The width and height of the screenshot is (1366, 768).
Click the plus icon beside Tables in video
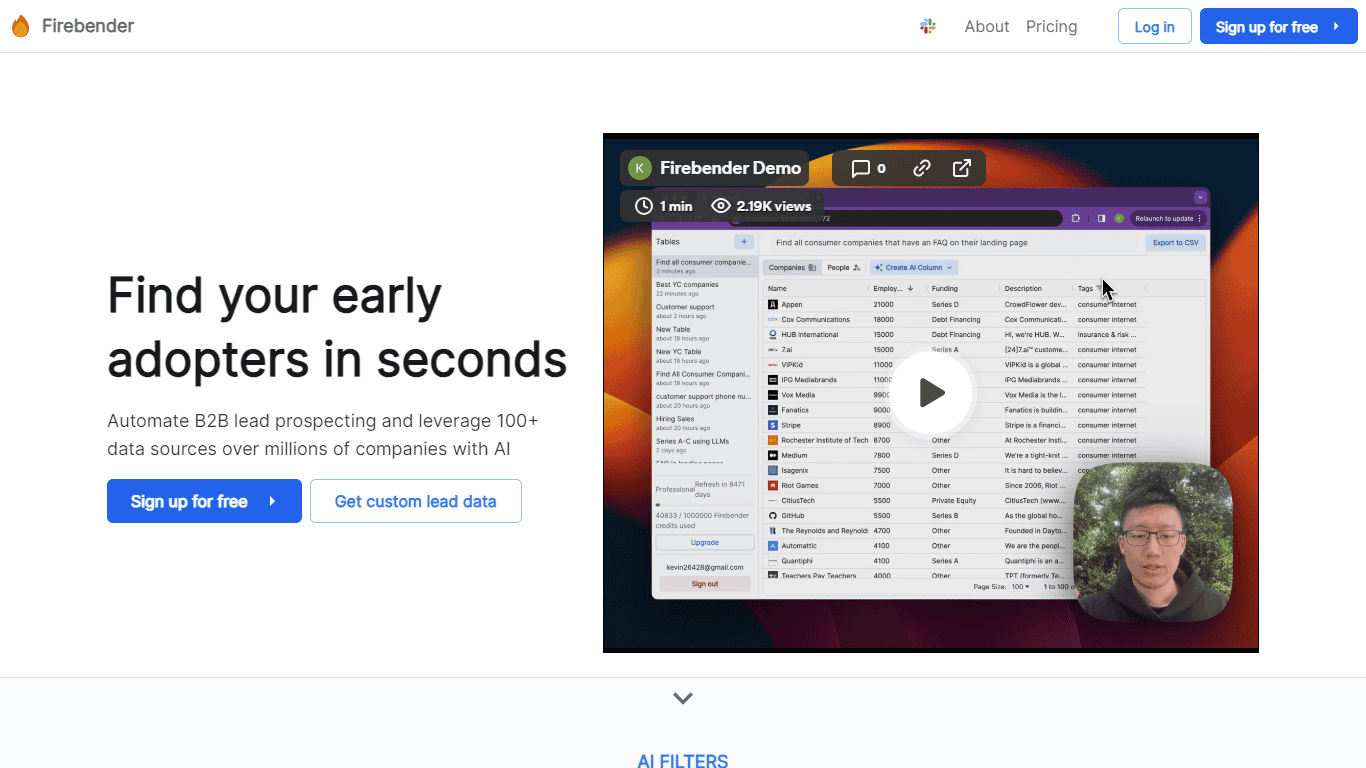(x=744, y=241)
